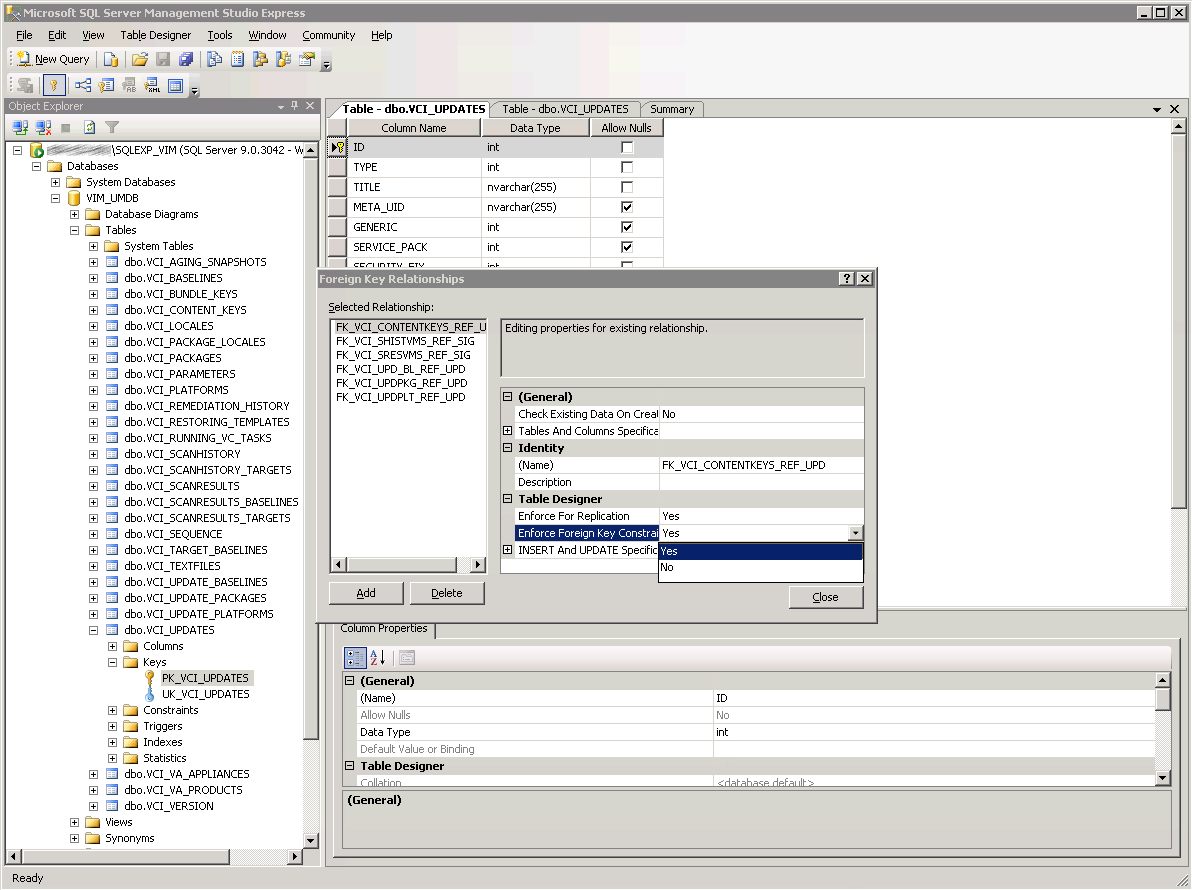The image size is (1192, 890).
Task: Collapse the dbo.VCI_UPDATES tree node
Action: coord(94,630)
